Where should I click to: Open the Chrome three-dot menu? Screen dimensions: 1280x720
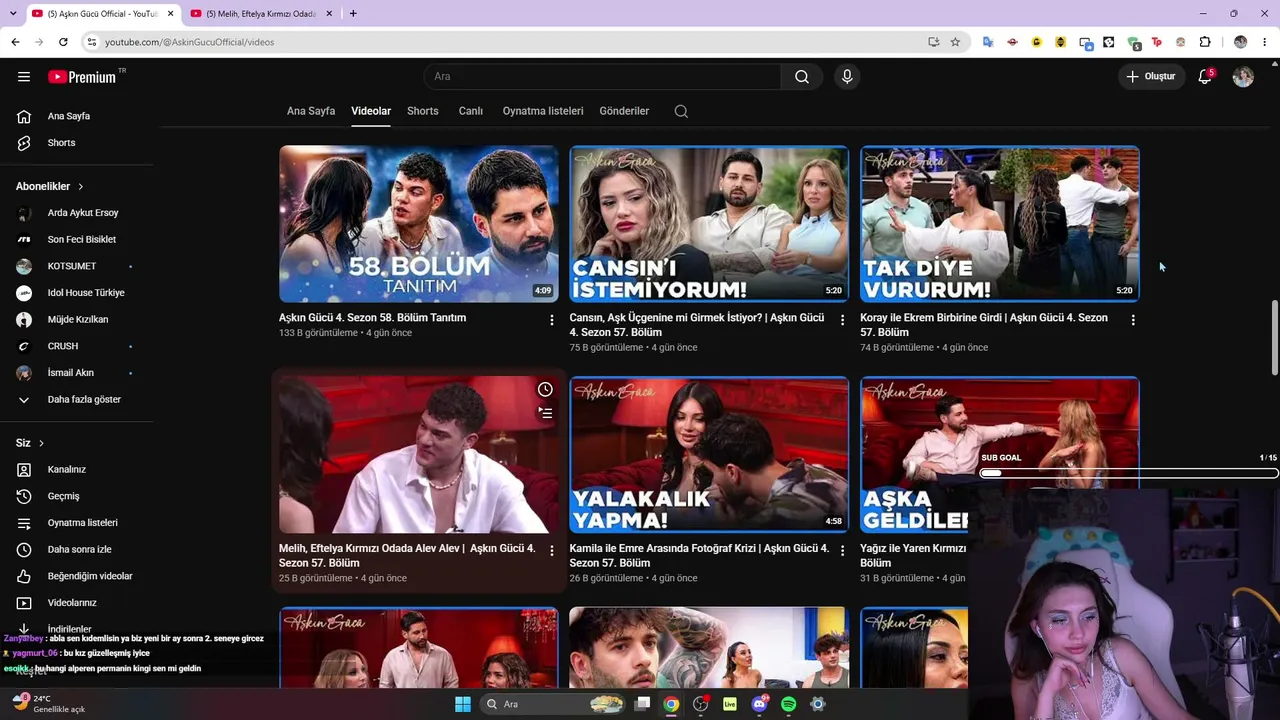tap(1265, 42)
